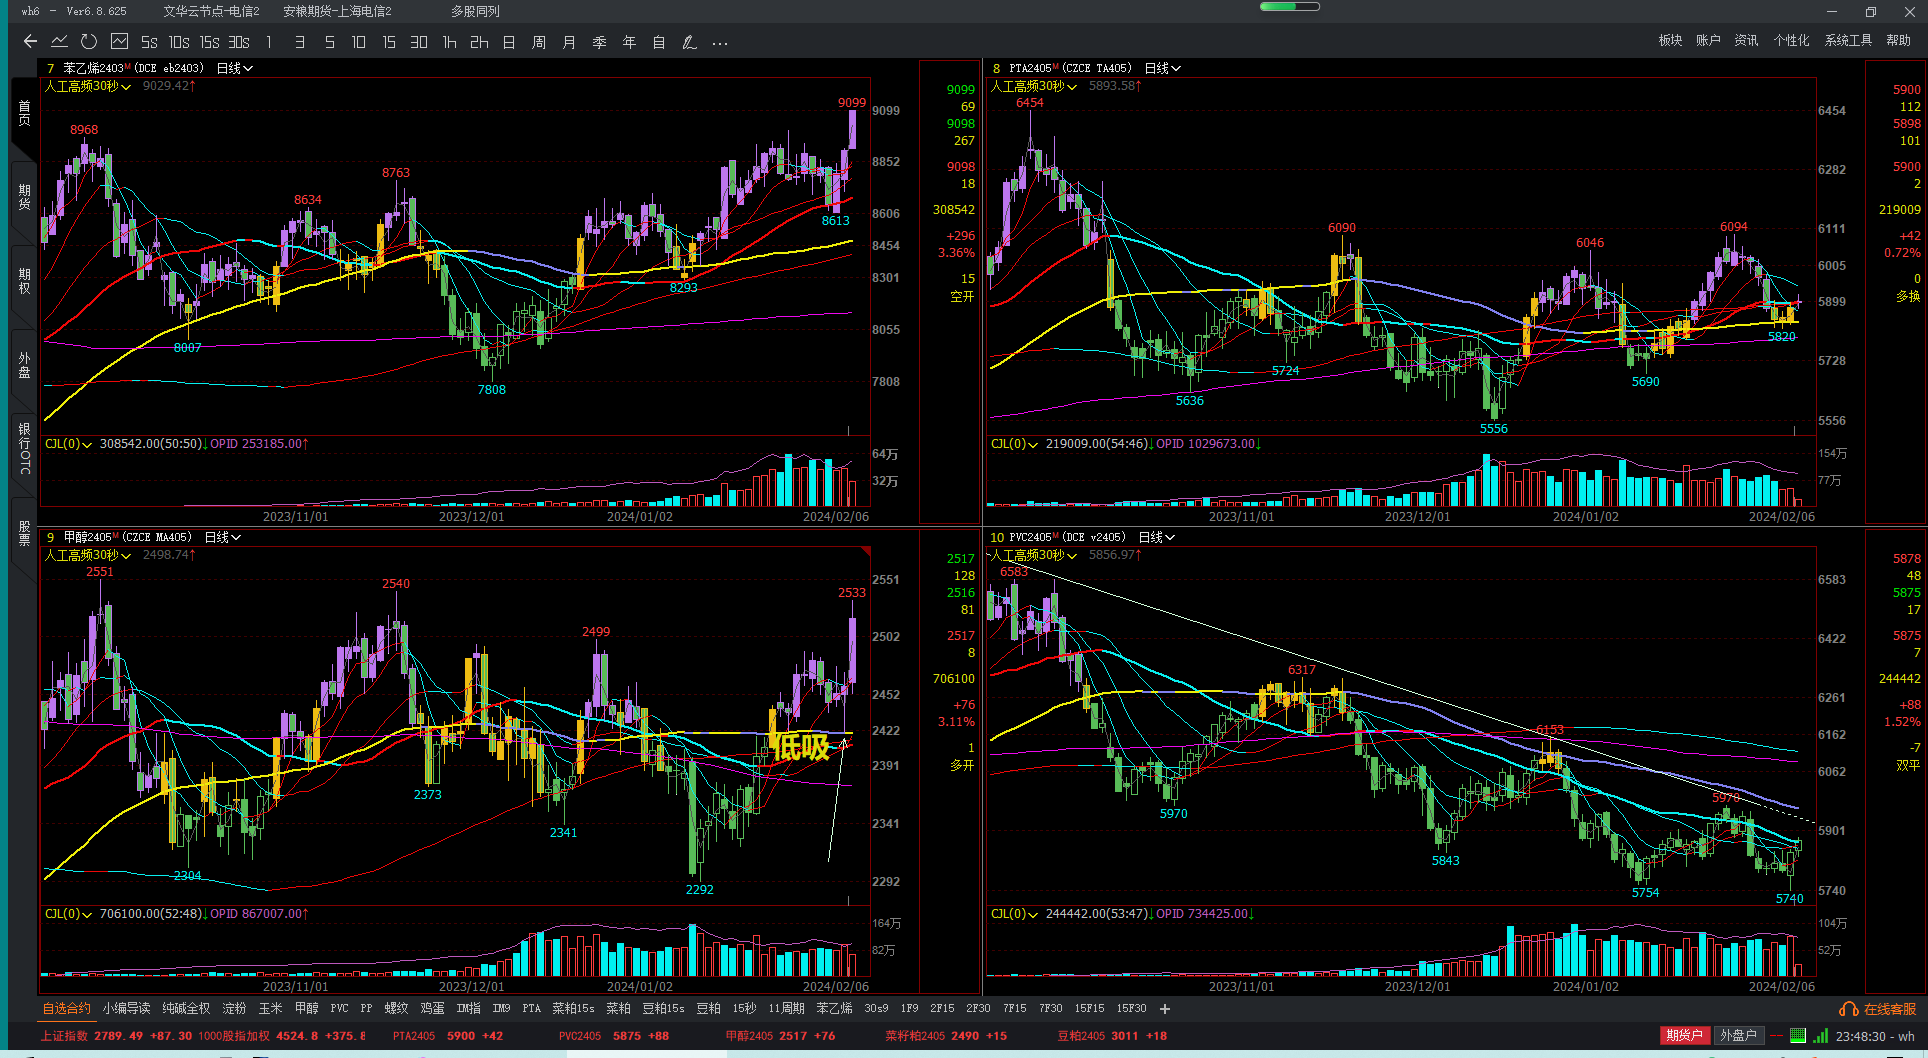The width and height of the screenshot is (1928, 1058).
Task: Select the 自选合约 bottom tab
Action: click(x=66, y=1008)
